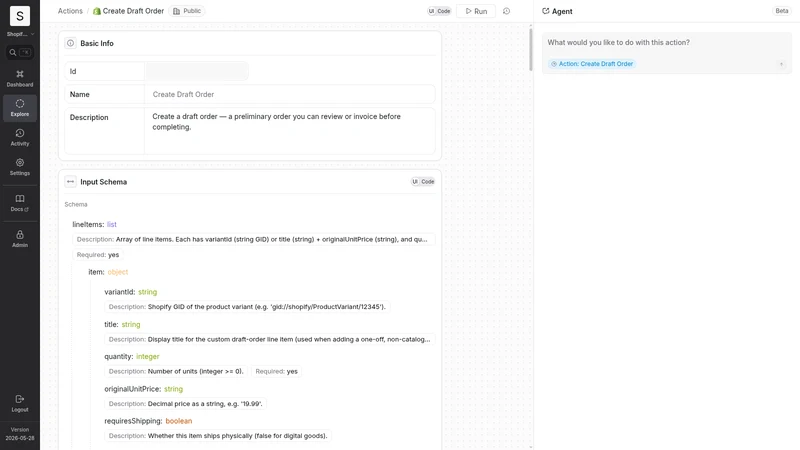This screenshot has width=800, height=450.
Task: Go to the Admin section
Action: [x=20, y=239]
